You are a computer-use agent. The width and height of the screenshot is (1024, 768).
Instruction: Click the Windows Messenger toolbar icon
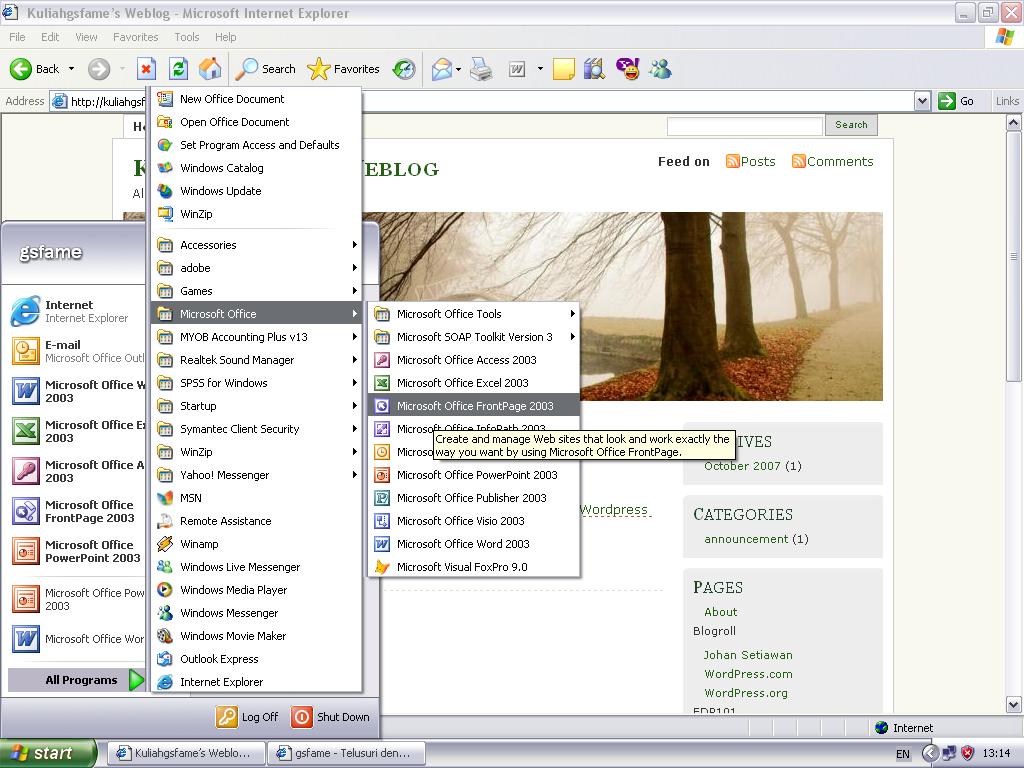click(660, 69)
